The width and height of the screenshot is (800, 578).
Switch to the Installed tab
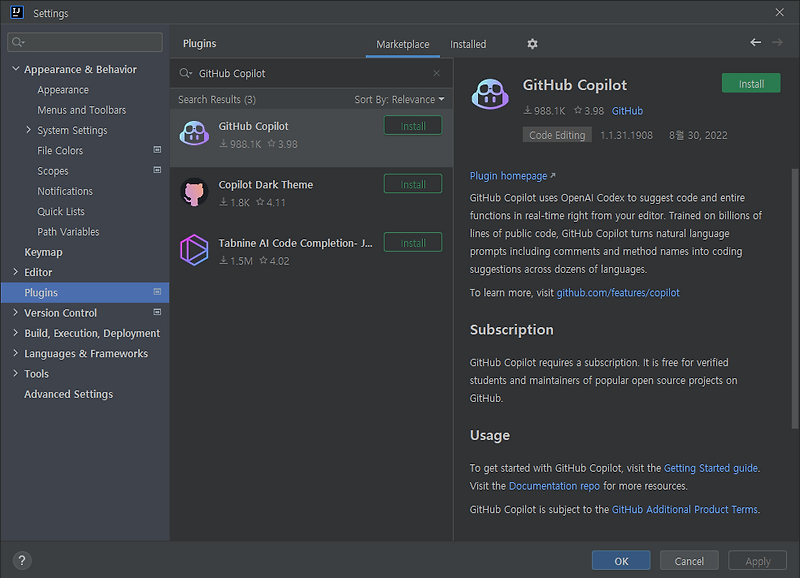(x=467, y=44)
